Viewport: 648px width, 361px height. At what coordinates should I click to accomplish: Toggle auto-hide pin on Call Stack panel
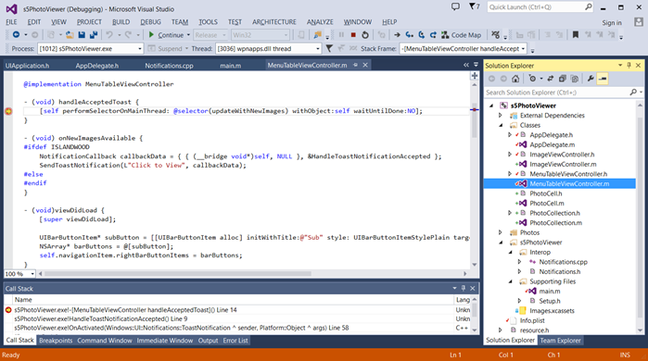[463, 288]
